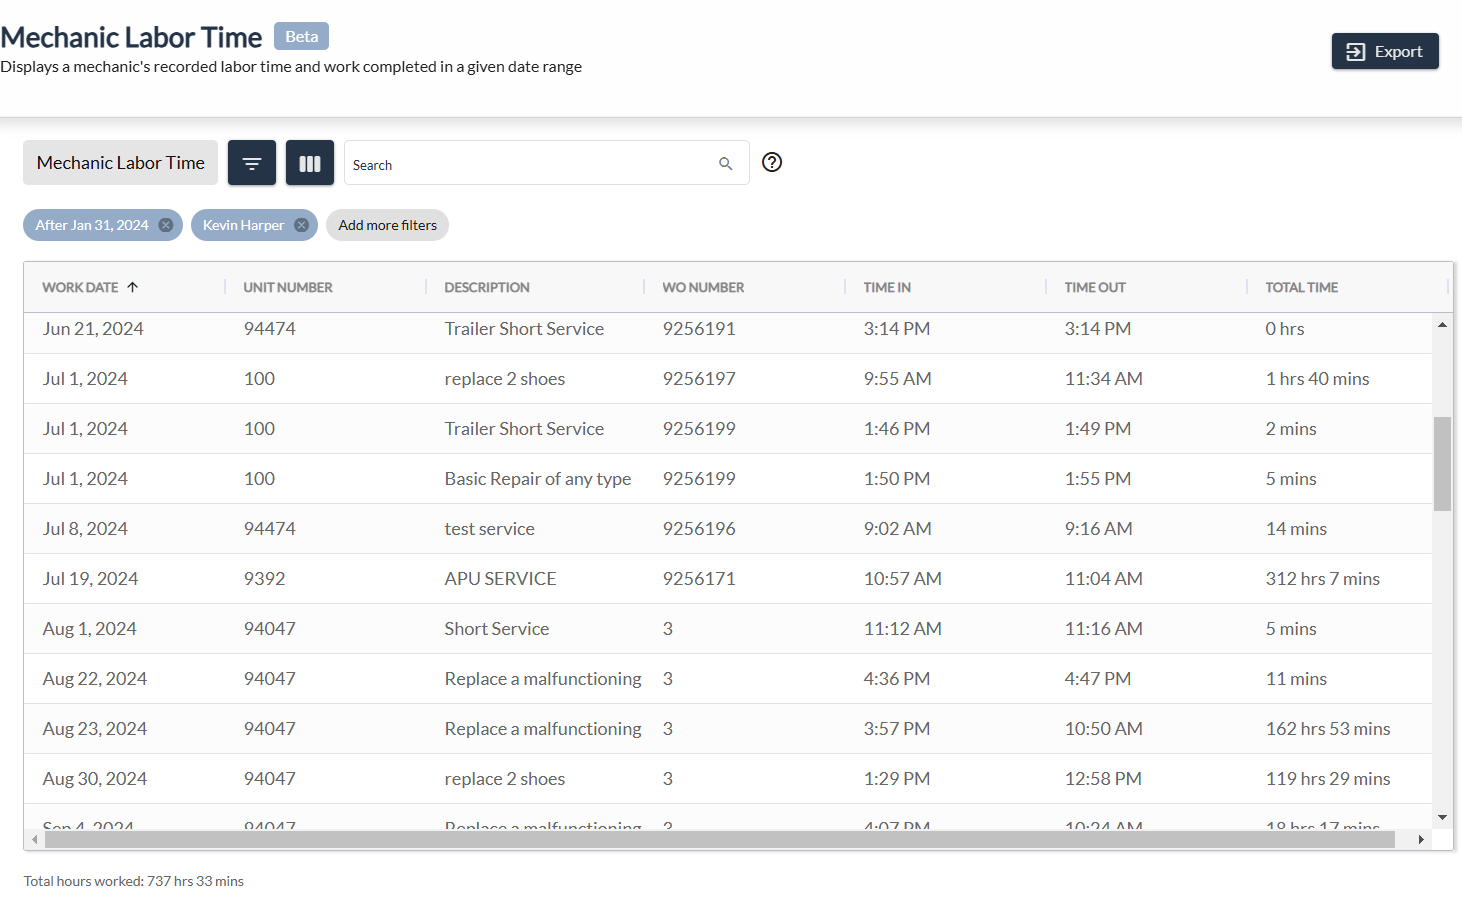Toggle sorting on the Description column
The width and height of the screenshot is (1462, 907).
487,287
